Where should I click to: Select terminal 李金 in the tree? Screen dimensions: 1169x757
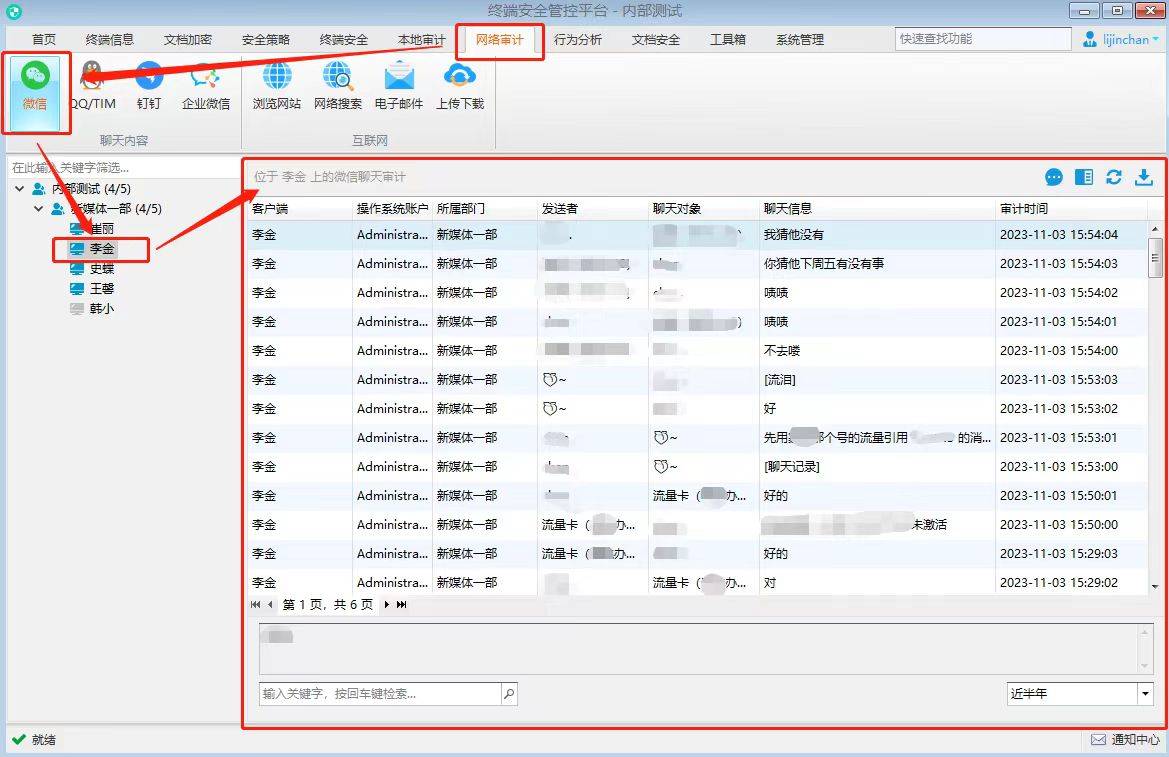click(92, 248)
